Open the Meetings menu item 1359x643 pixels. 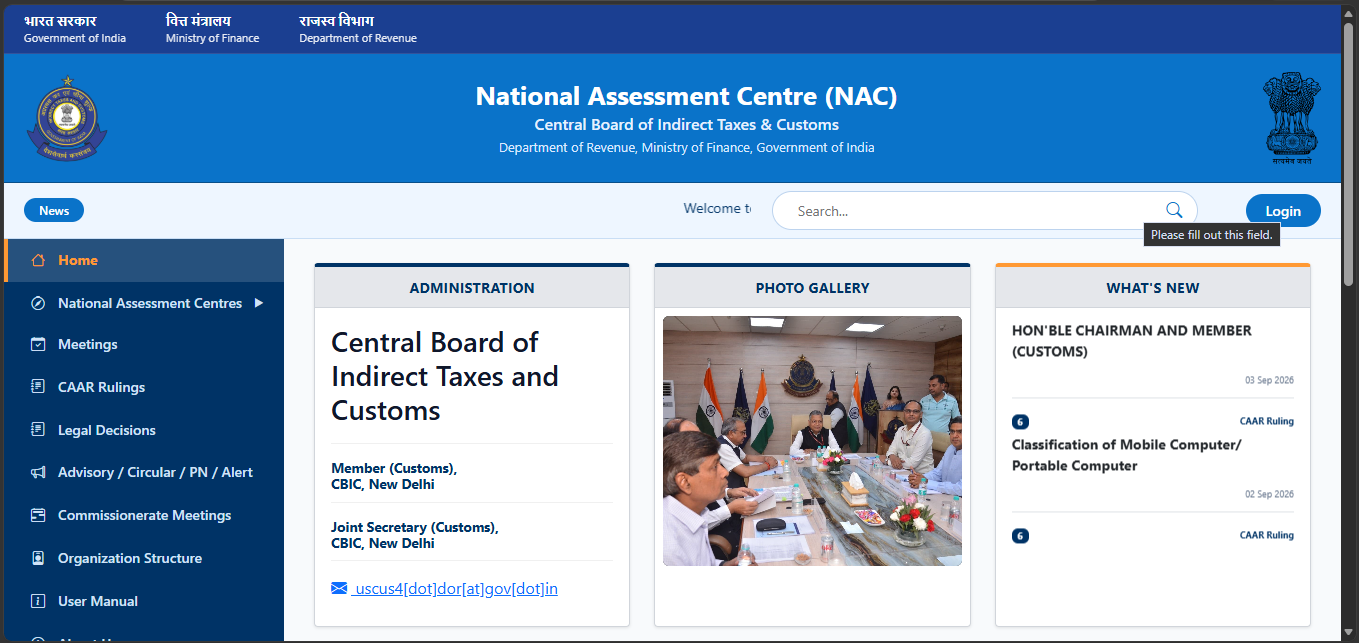click(x=144, y=344)
